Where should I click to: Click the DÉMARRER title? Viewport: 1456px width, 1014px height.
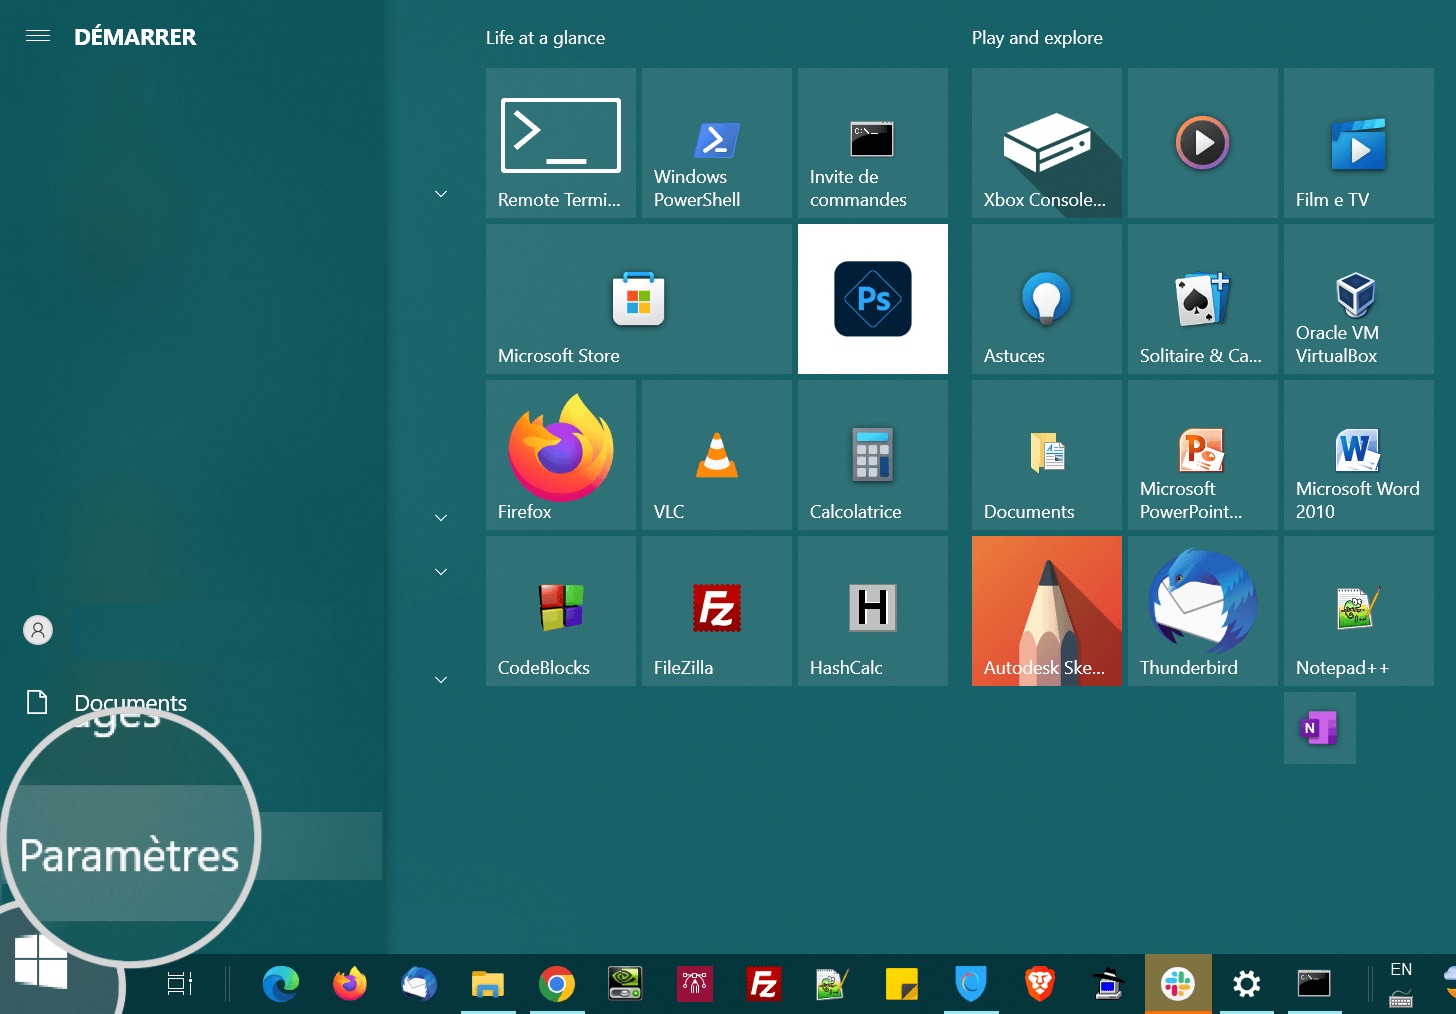click(x=135, y=37)
